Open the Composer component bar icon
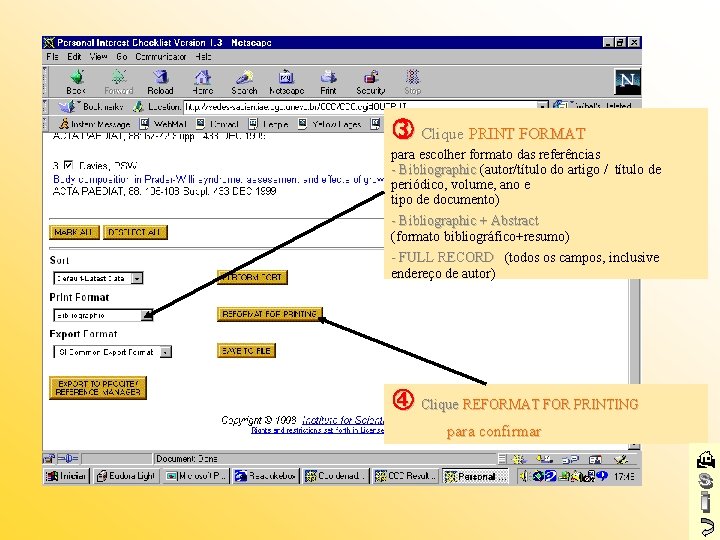720x540 pixels. (x=621, y=459)
